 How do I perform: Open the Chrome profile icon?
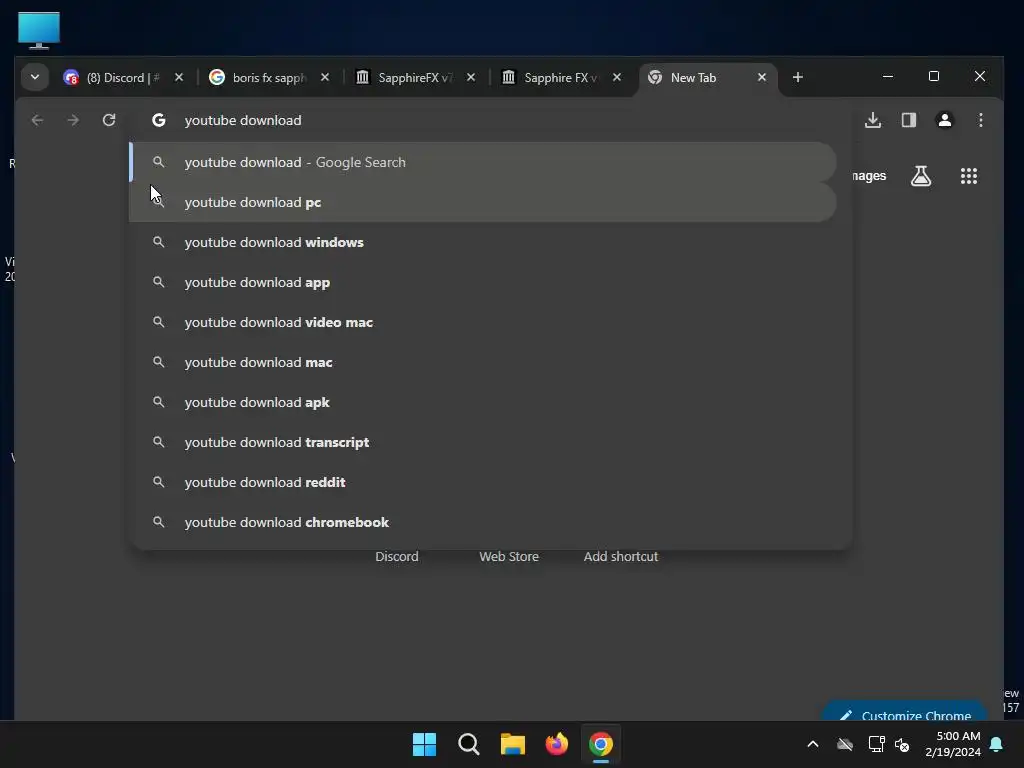coord(944,120)
